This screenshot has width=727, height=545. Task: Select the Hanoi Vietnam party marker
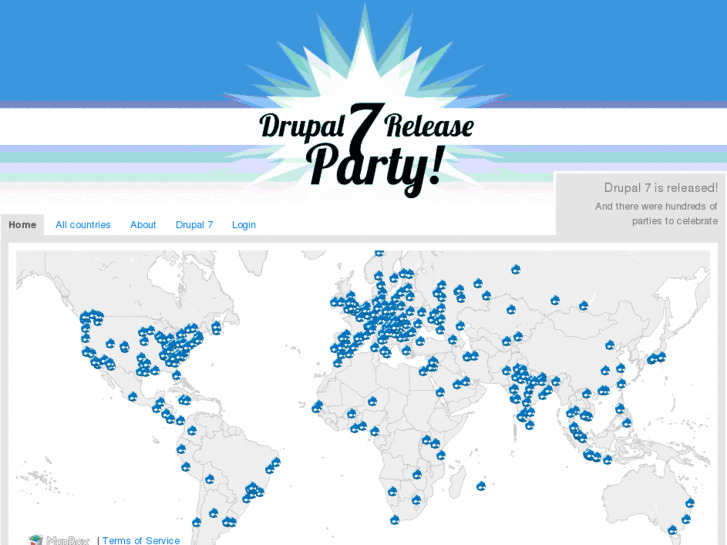coord(587,394)
